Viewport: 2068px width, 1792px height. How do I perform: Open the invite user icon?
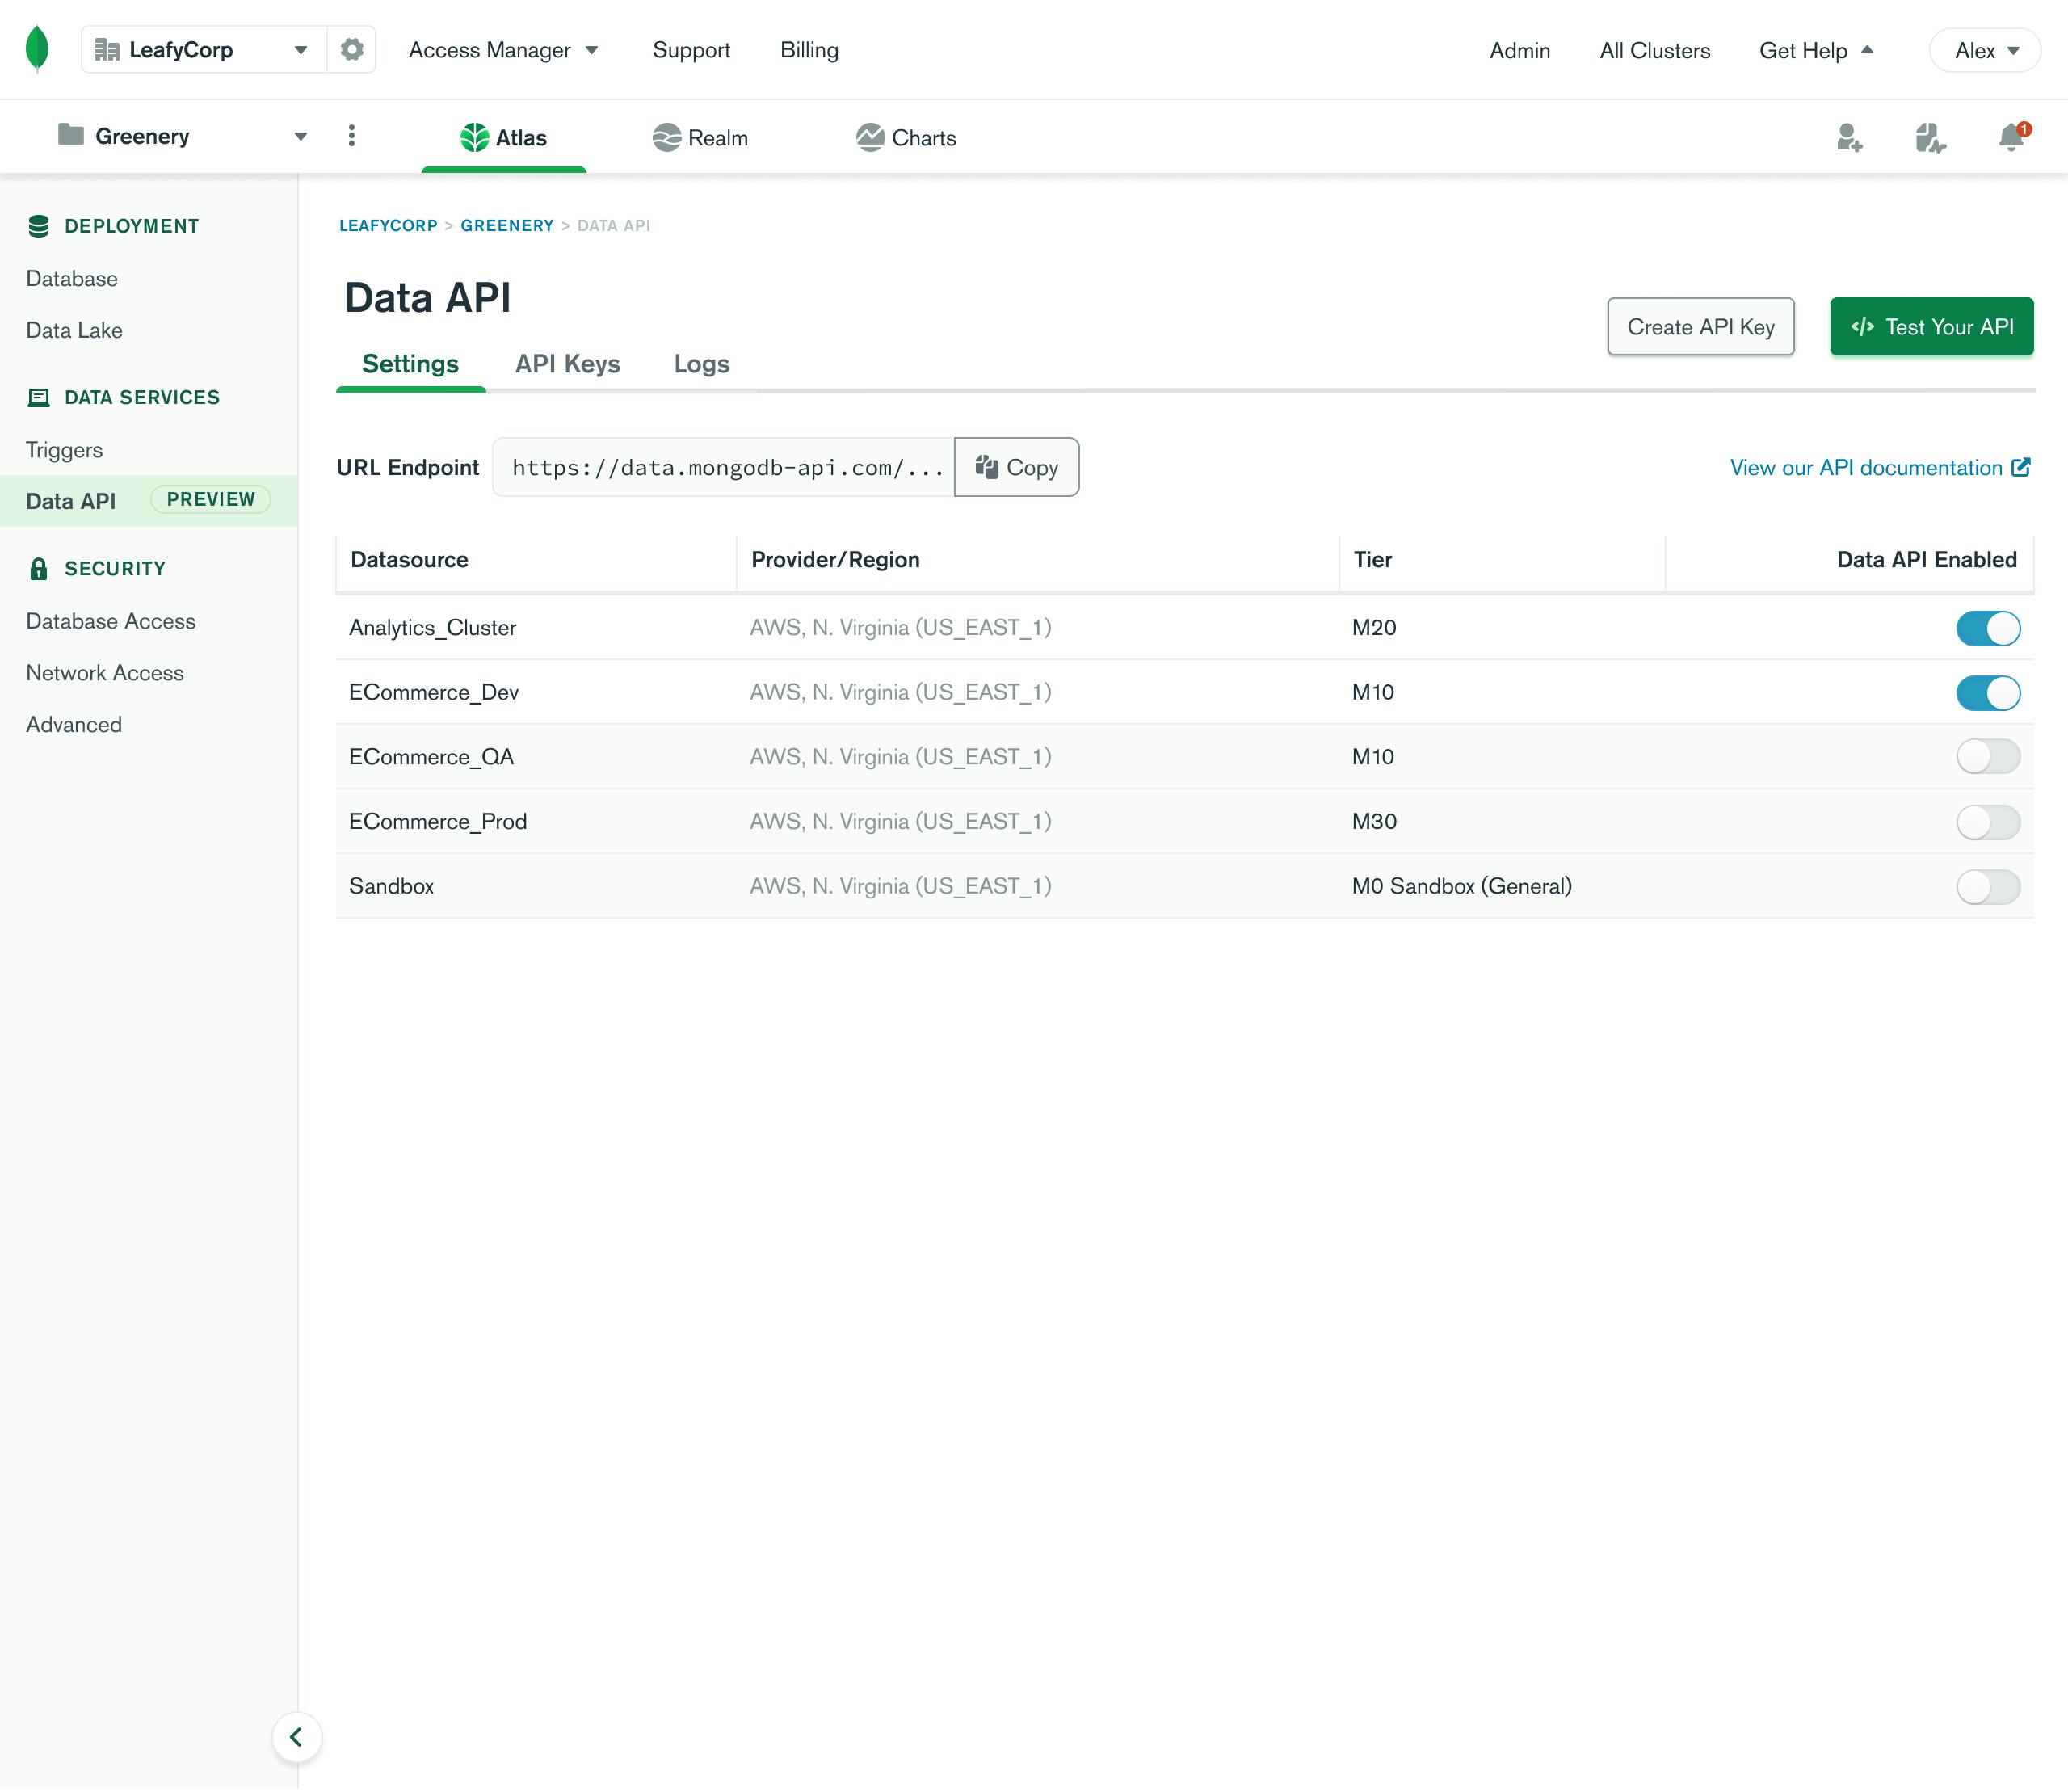(1849, 137)
